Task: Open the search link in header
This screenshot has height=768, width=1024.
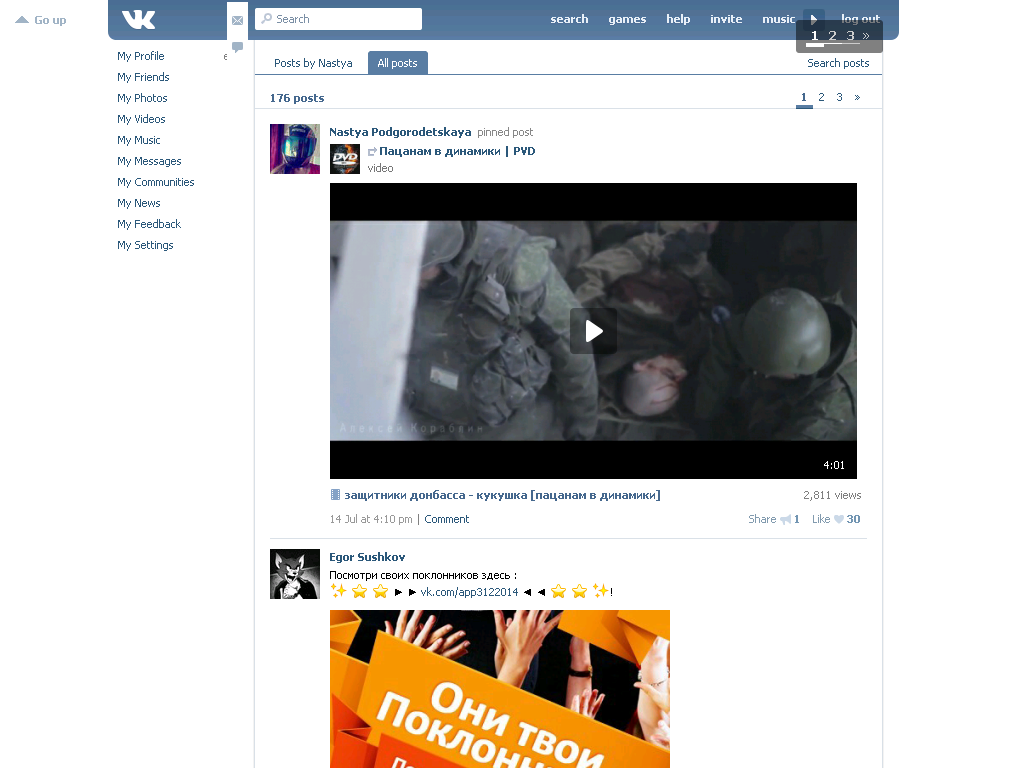Action: (x=569, y=19)
